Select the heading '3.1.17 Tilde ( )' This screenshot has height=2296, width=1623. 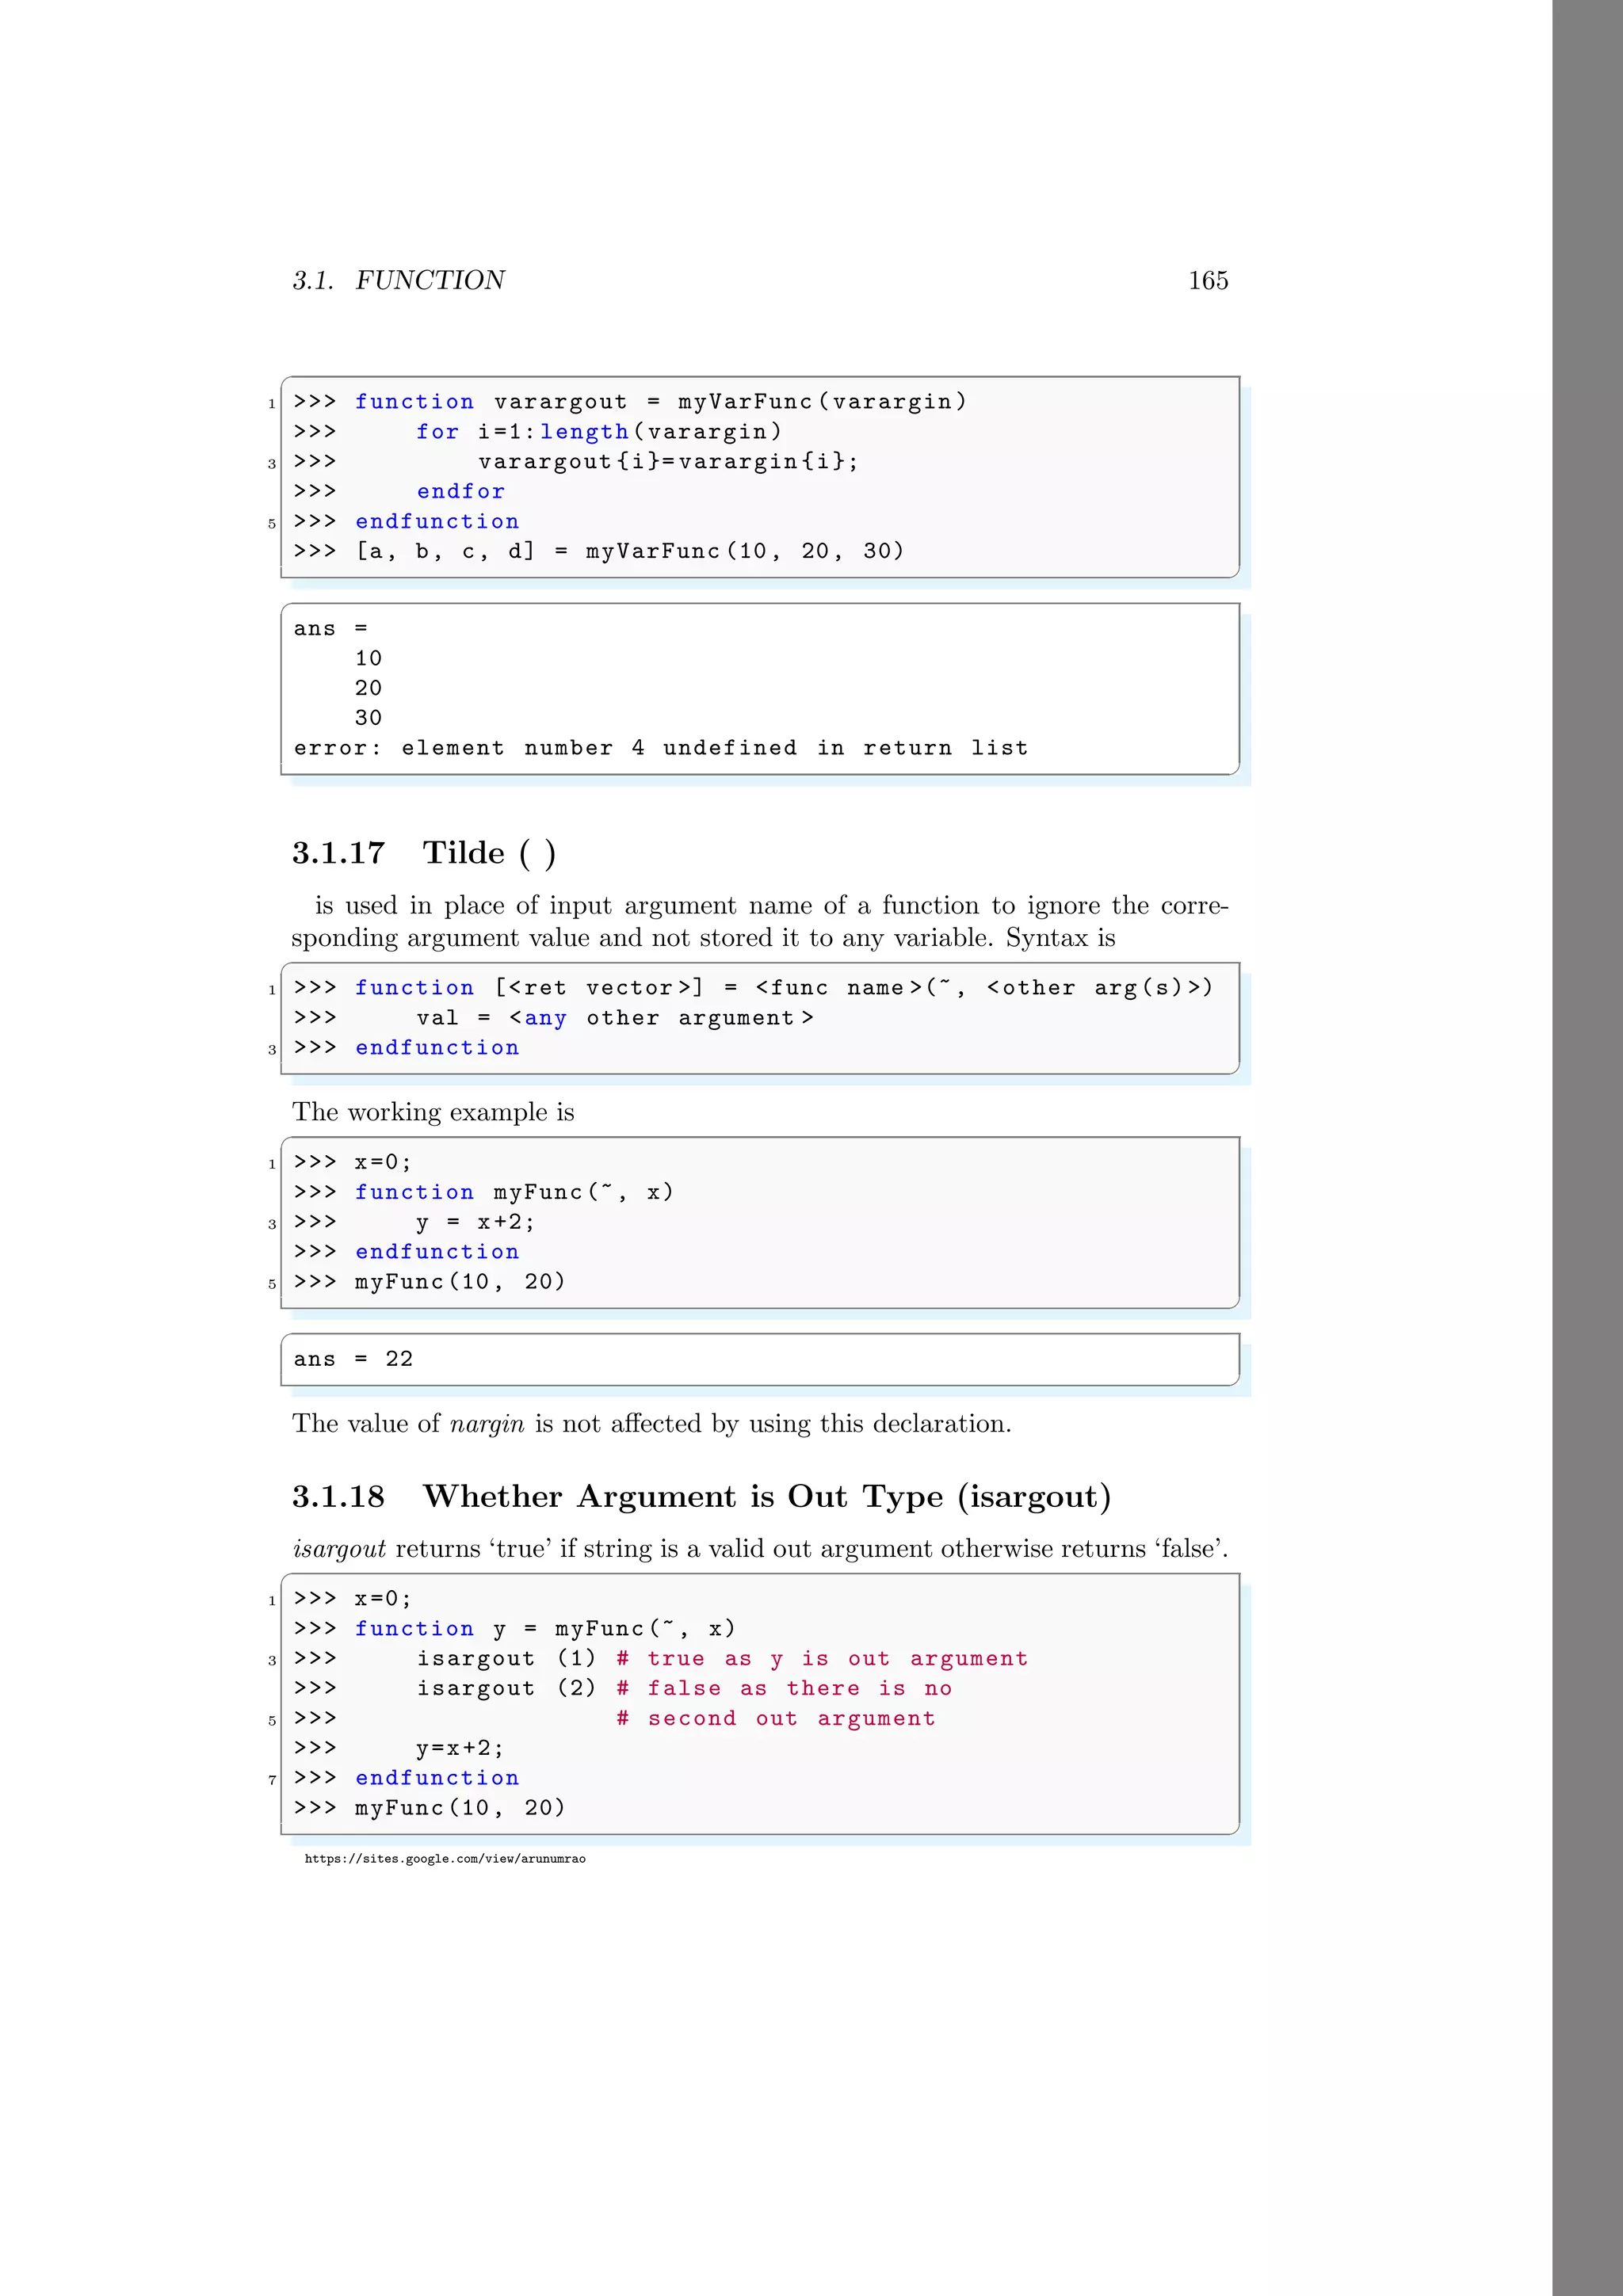pyautogui.click(x=424, y=853)
